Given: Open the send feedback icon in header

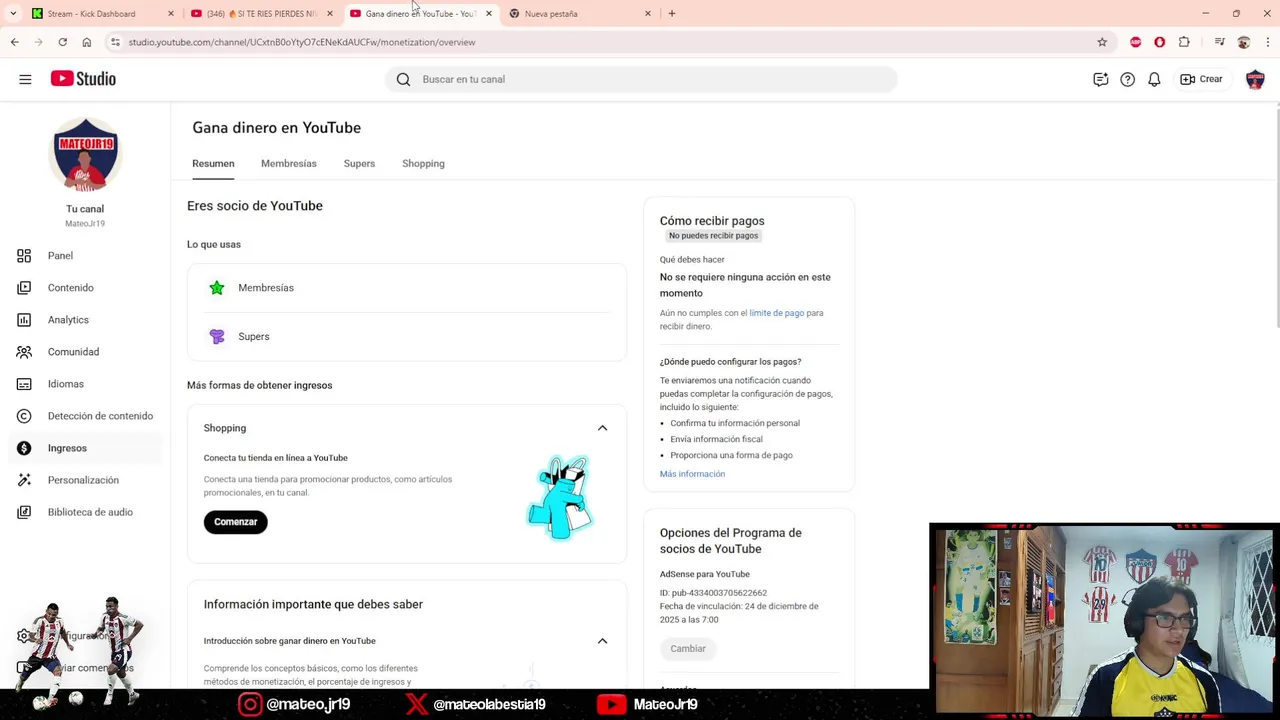Looking at the screenshot, I should (x=1100, y=79).
